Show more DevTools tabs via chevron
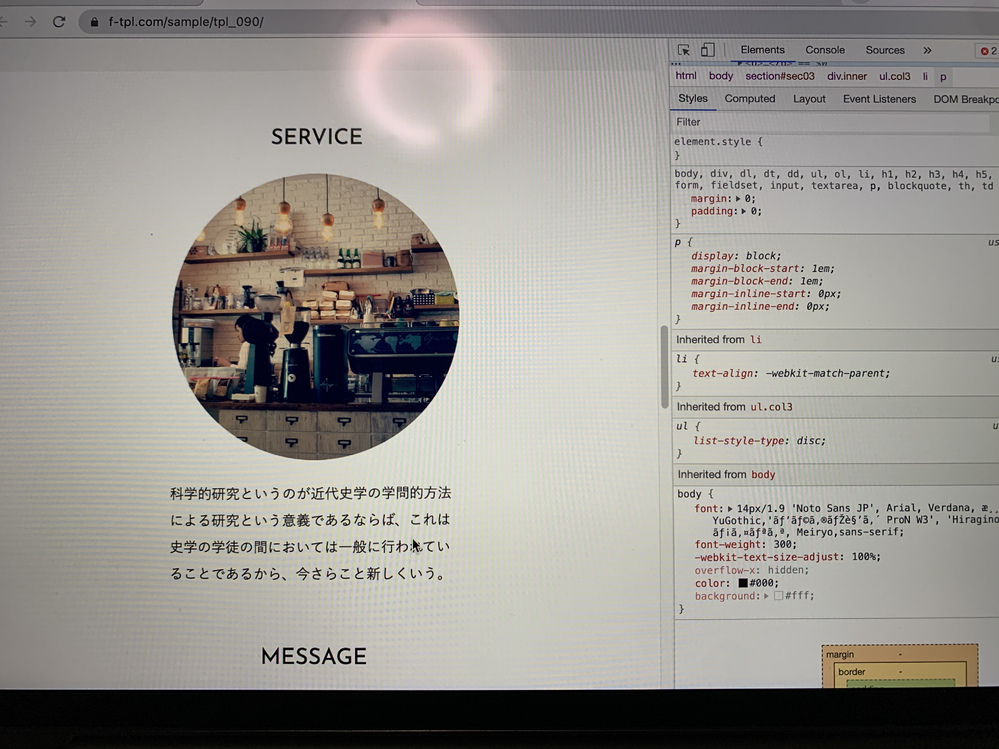 click(927, 50)
